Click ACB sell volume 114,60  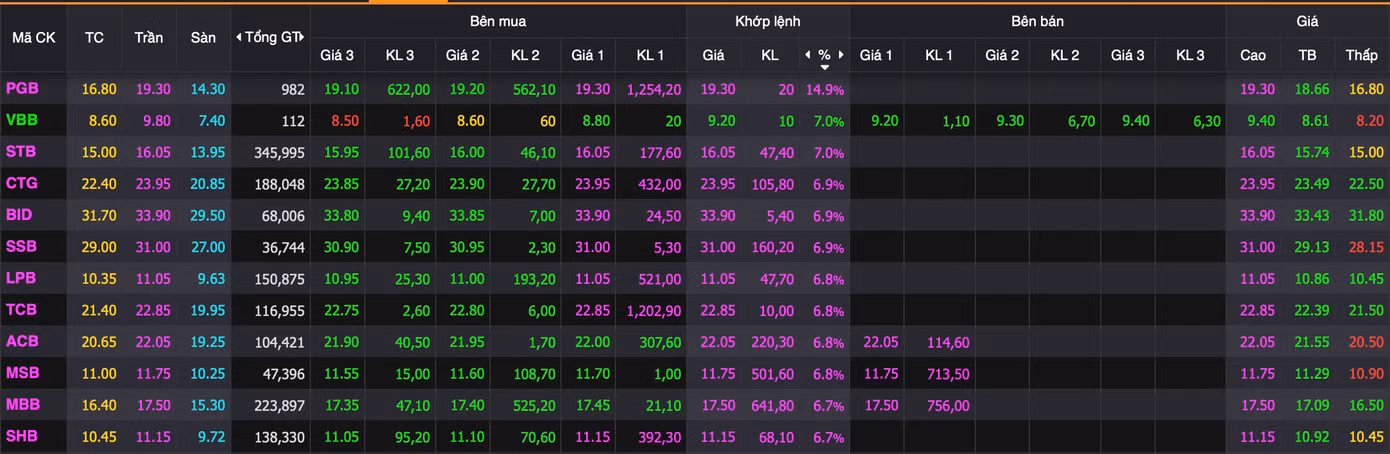tap(947, 343)
